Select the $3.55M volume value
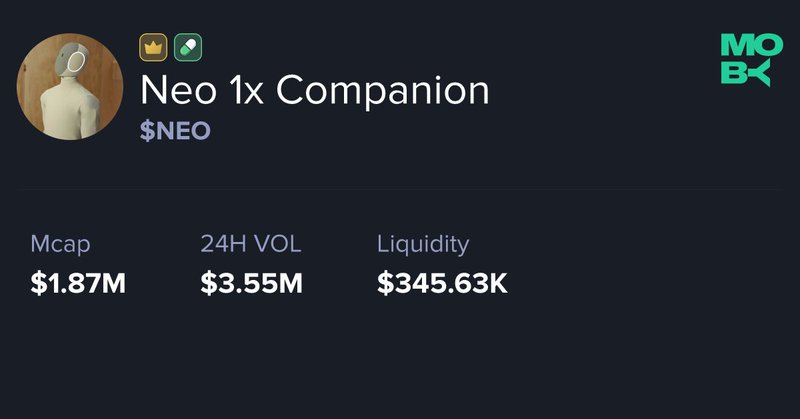 (x=251, y=283)
